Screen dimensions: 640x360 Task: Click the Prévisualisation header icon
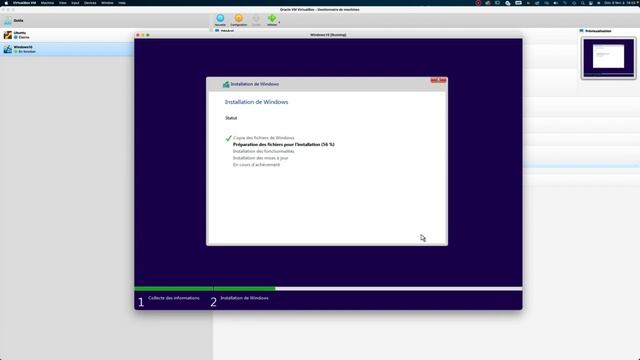pyautogui.click(x=582, y=31)
